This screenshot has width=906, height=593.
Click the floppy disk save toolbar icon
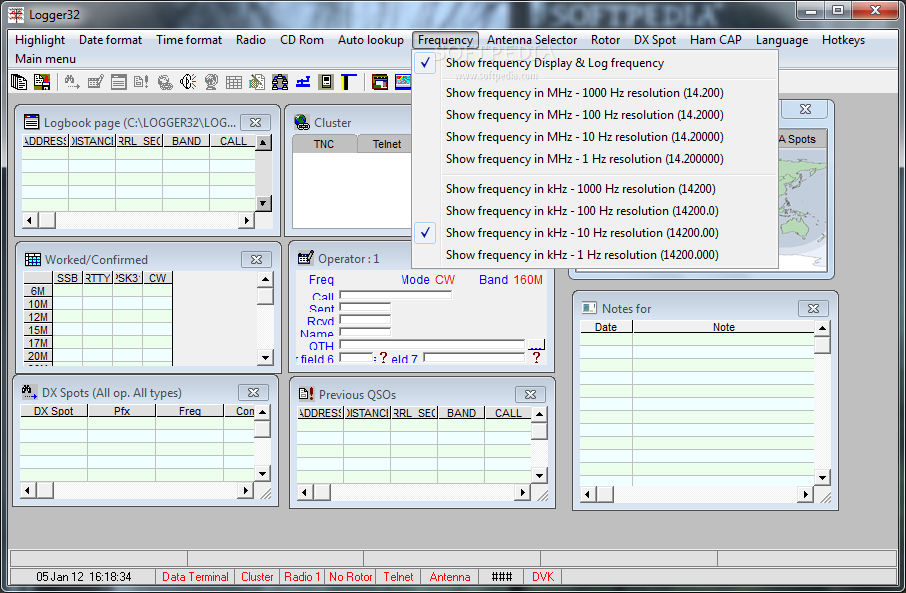click(x=42, y=82)
